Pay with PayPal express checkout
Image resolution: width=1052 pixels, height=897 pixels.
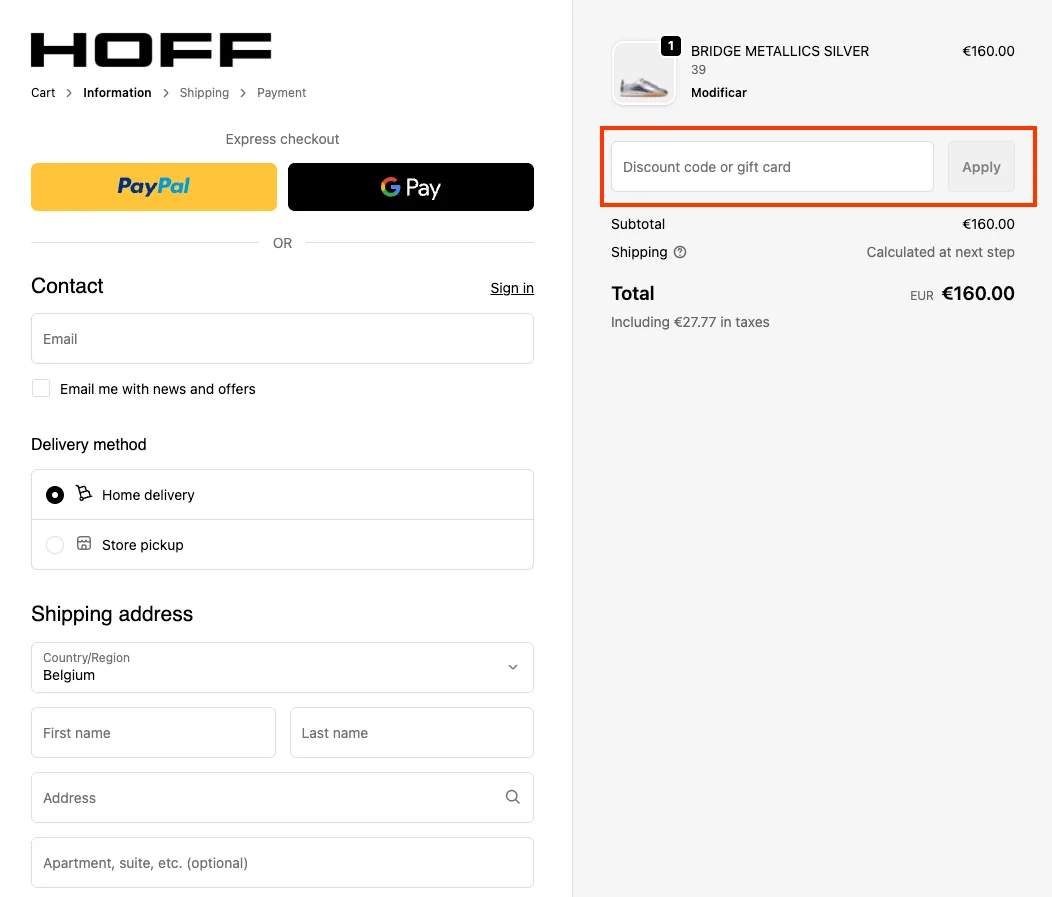pyautogui.click(x=154, y=187)
